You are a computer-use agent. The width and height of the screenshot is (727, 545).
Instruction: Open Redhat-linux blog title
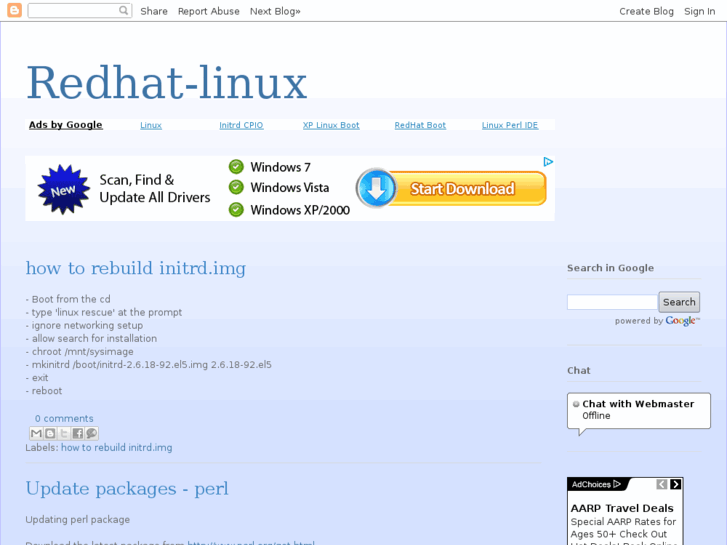[x=166, y=83]
